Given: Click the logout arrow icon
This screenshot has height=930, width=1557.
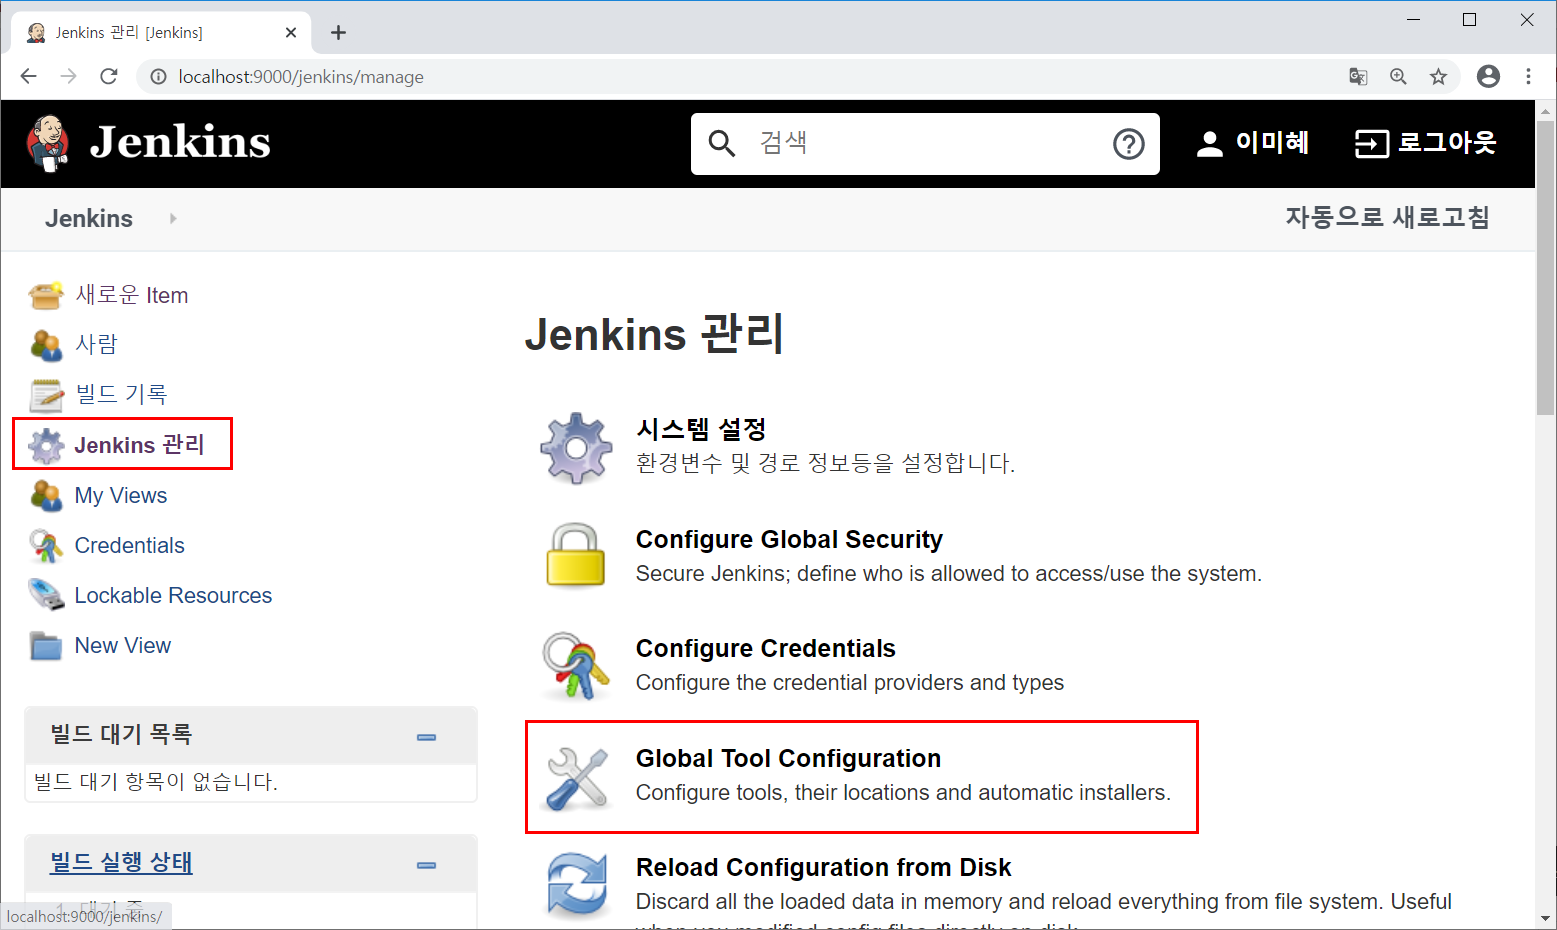Looking at the screenshot, I should point(1372,144).
